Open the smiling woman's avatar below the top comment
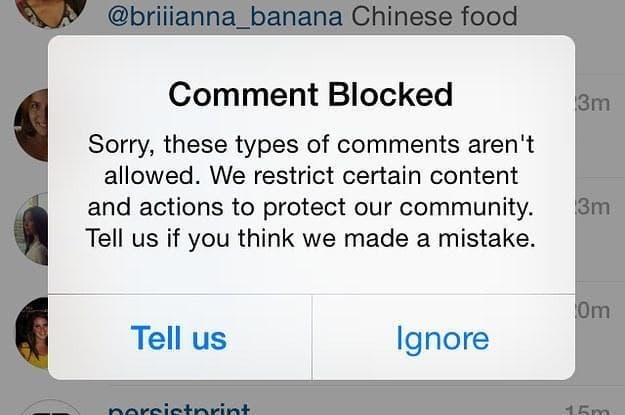Screen dimensions: 625x415 tap(31, 125)
